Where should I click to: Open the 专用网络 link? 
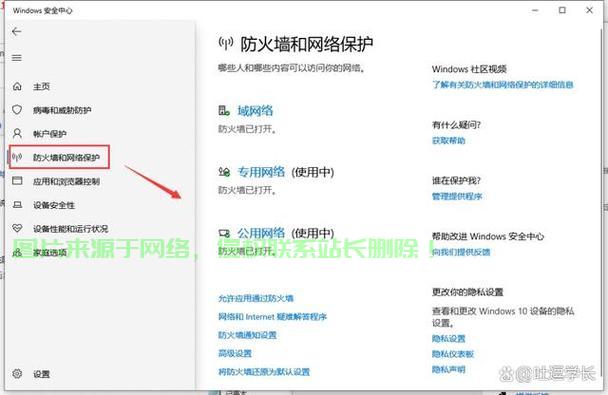tap(261, 172)
